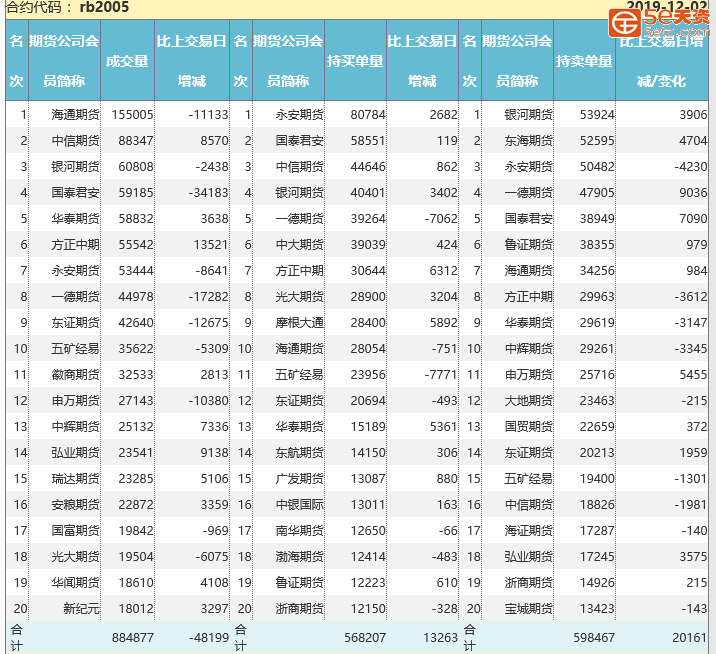Select volume change value -34183
This screenshot has width=716, height=654.
click(208, 193)
